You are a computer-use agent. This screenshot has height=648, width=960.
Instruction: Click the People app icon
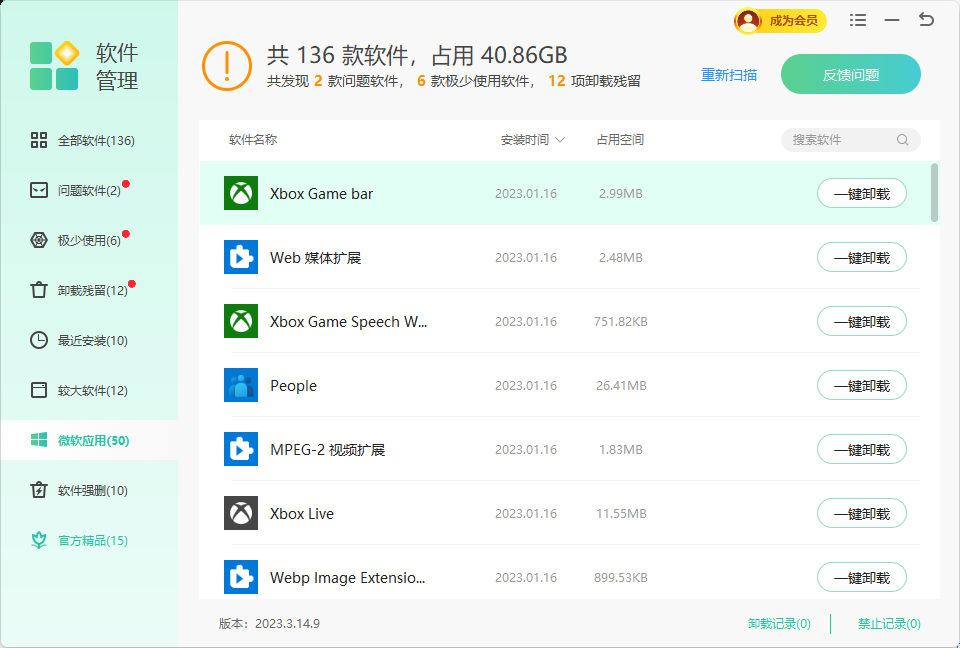(x=241, y=385)
